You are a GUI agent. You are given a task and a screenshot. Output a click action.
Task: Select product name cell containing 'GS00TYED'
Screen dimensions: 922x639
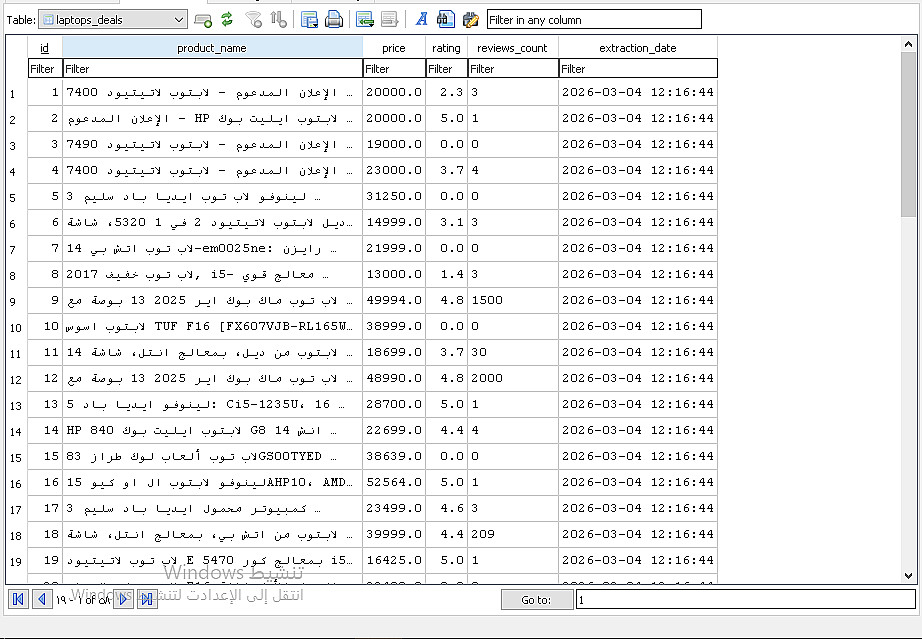[x=212, y=456]
